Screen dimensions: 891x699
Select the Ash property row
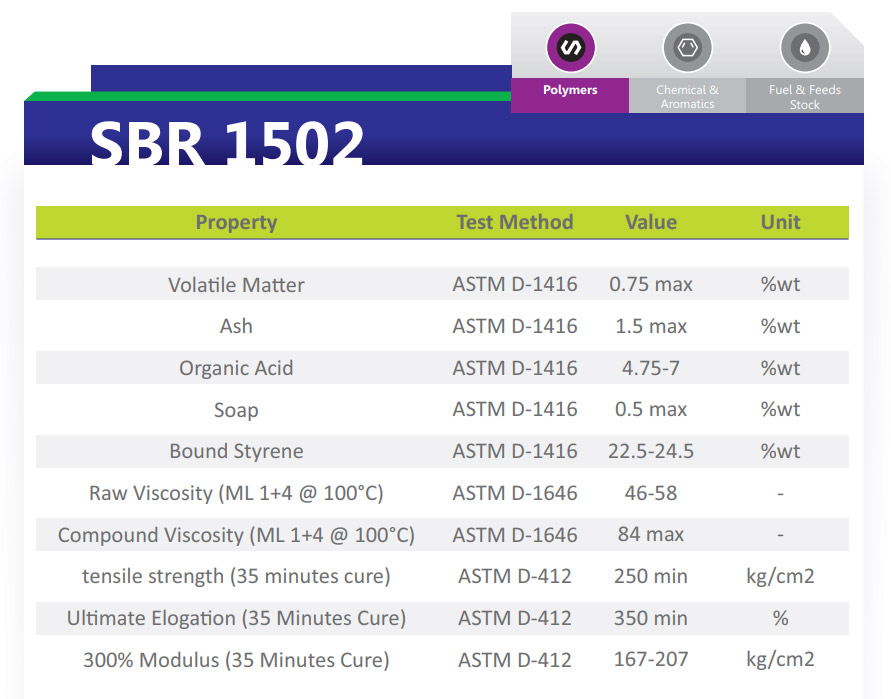click(x=236, y=327)
